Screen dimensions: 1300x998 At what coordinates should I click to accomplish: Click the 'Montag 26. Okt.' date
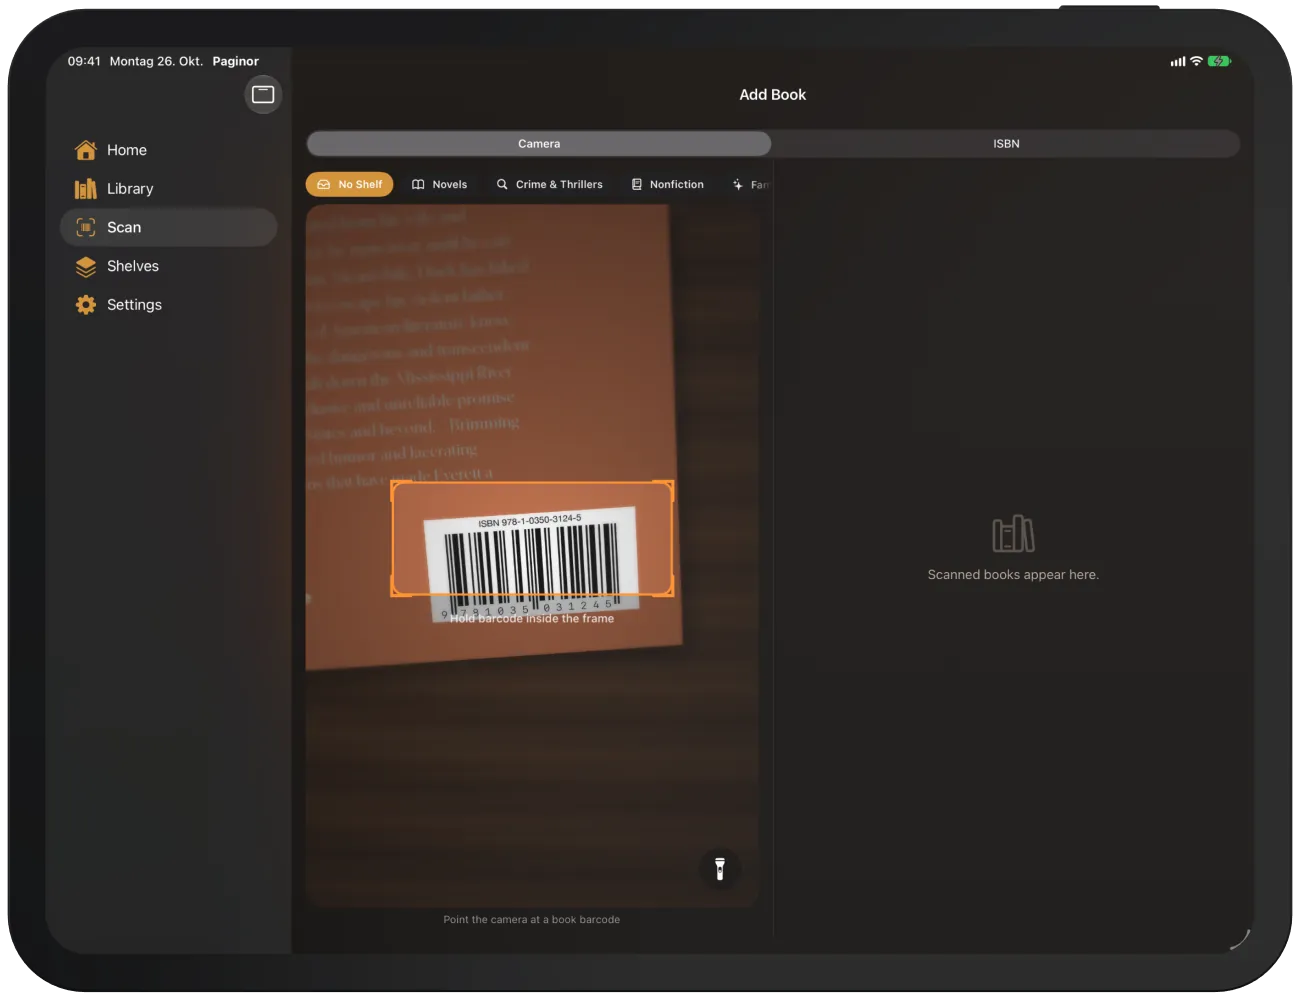156,62
